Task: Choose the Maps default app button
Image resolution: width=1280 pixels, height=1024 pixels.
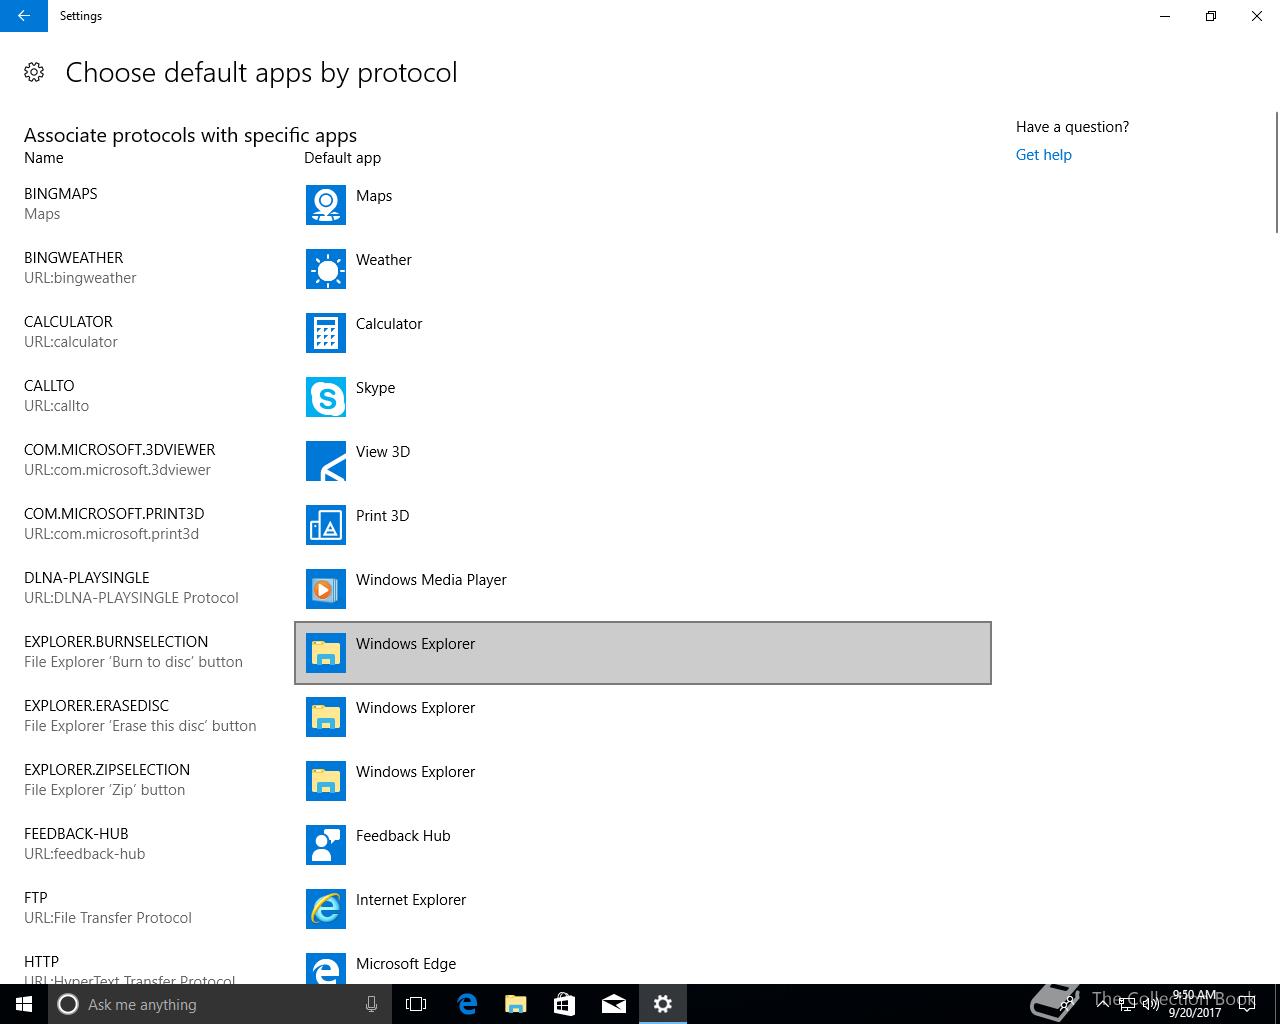Action: (643, 205)
